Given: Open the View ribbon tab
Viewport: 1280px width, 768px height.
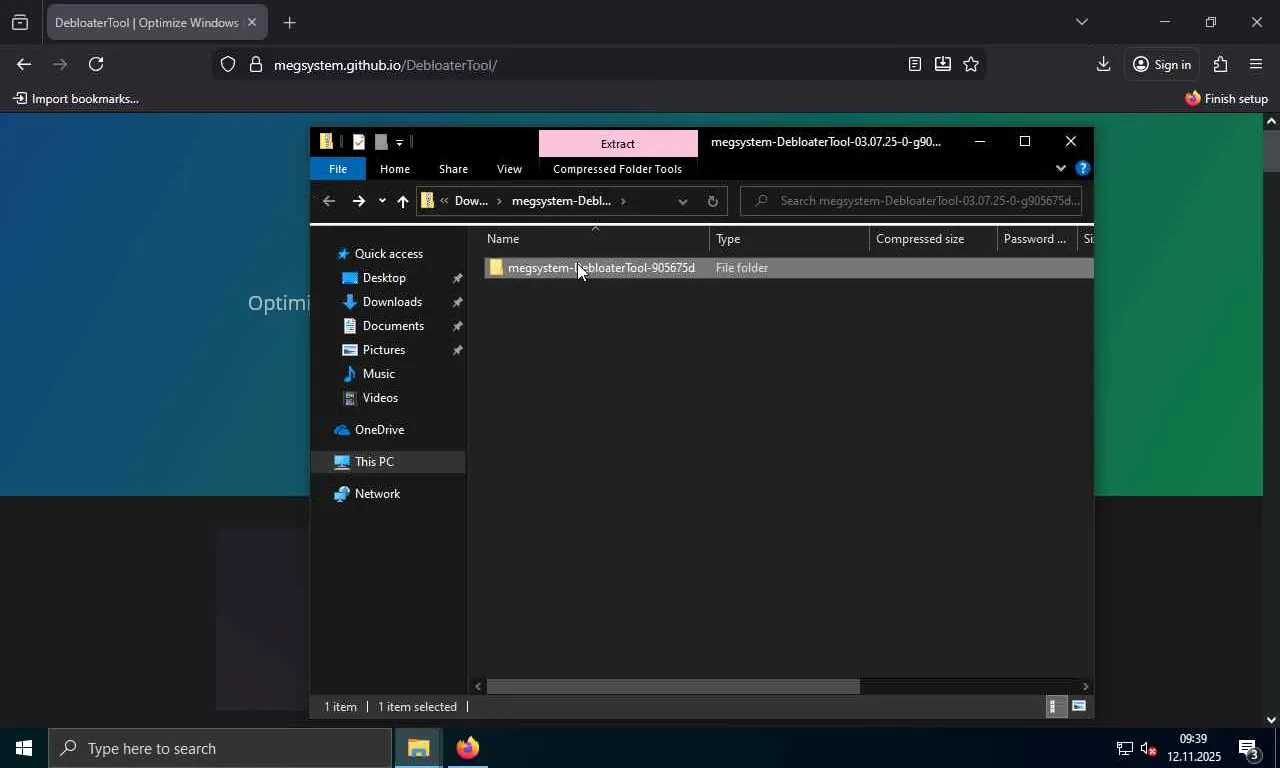Looking at the screenshot, I should [x=509, y=169].
